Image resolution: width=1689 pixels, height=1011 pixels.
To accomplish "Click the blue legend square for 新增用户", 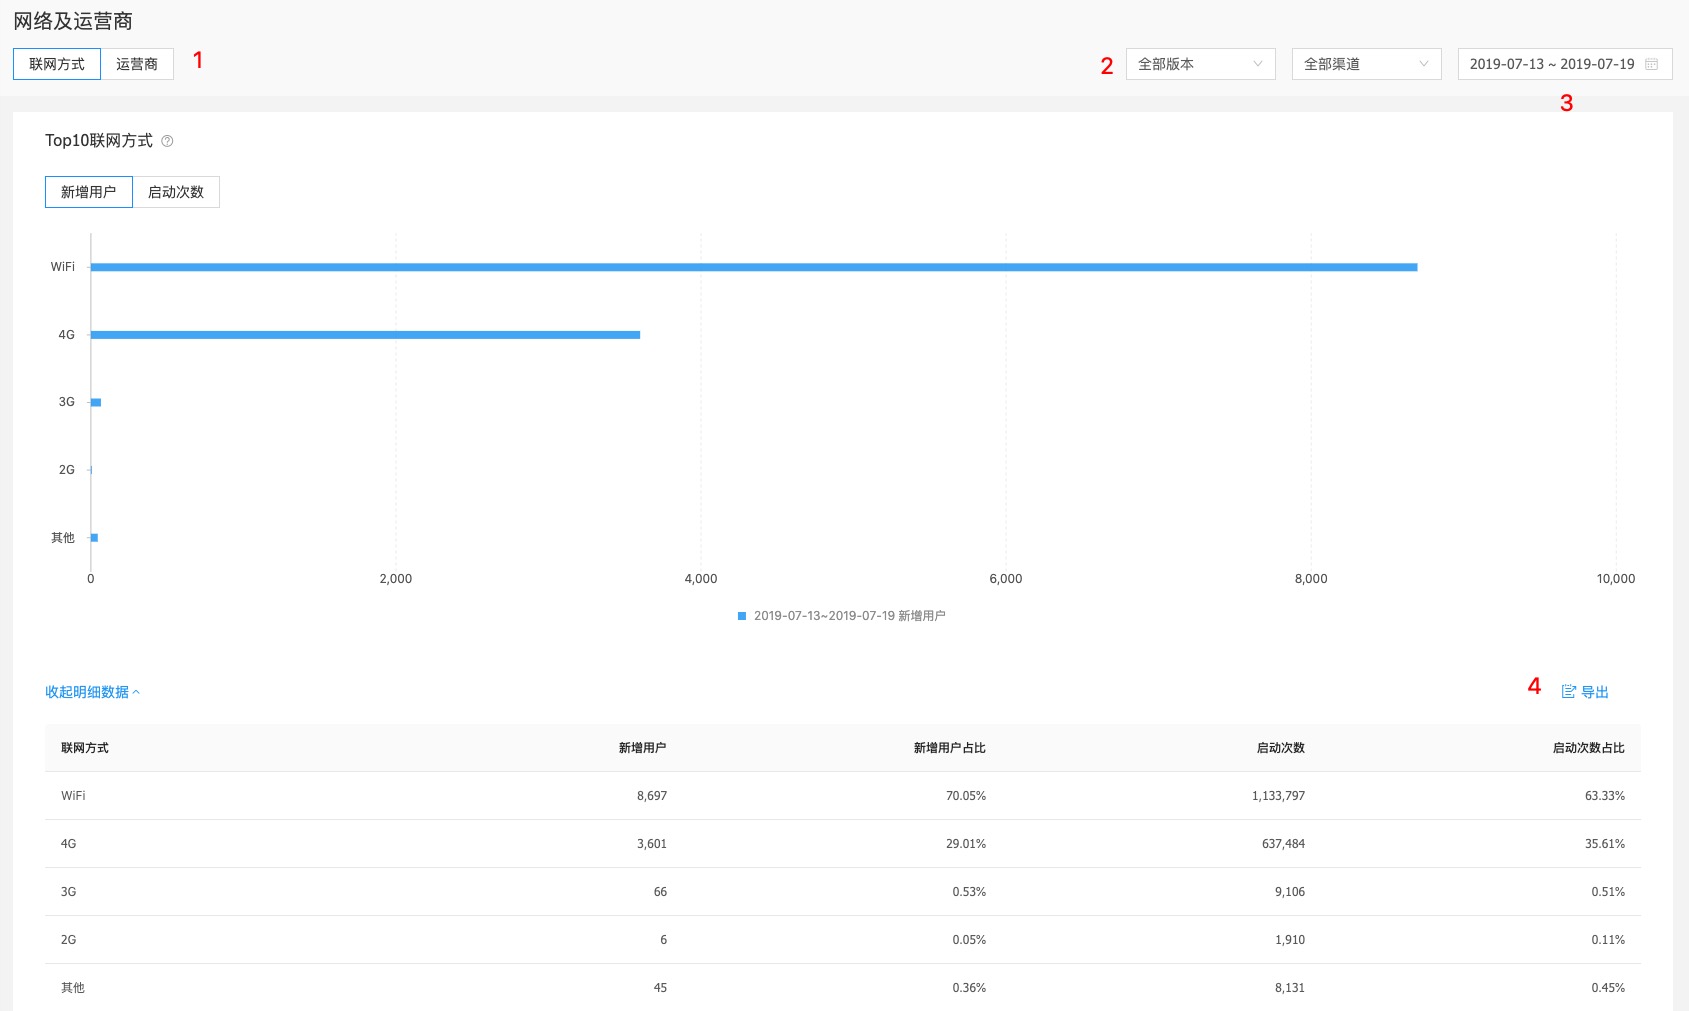I will 742,616.
